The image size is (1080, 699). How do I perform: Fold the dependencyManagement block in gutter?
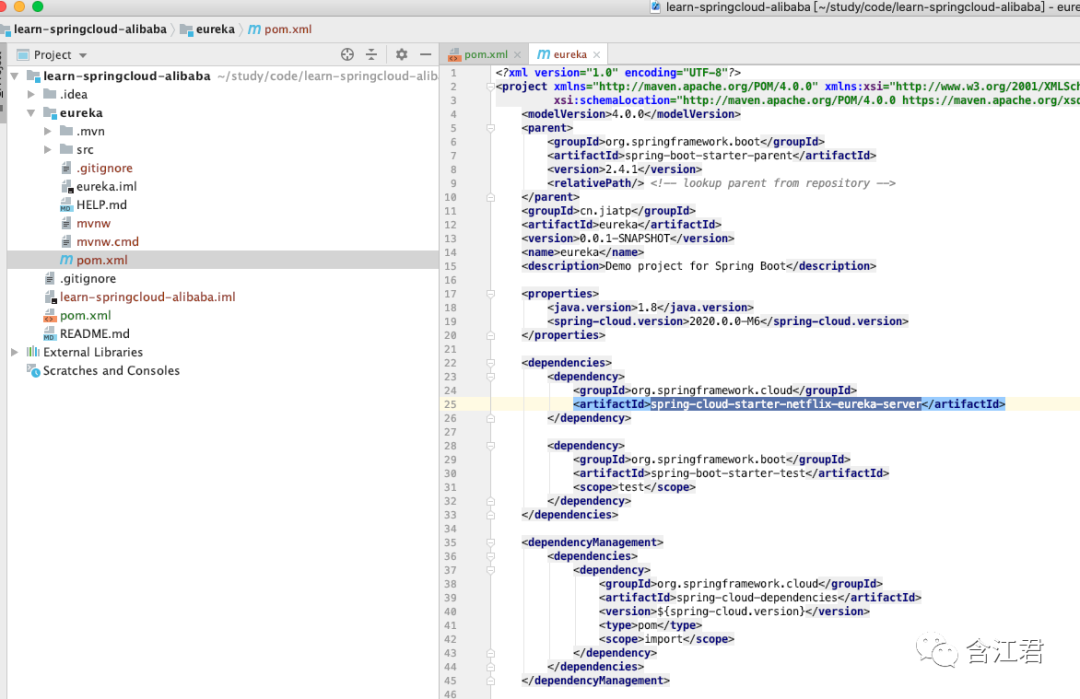click(x=490, y=542)
